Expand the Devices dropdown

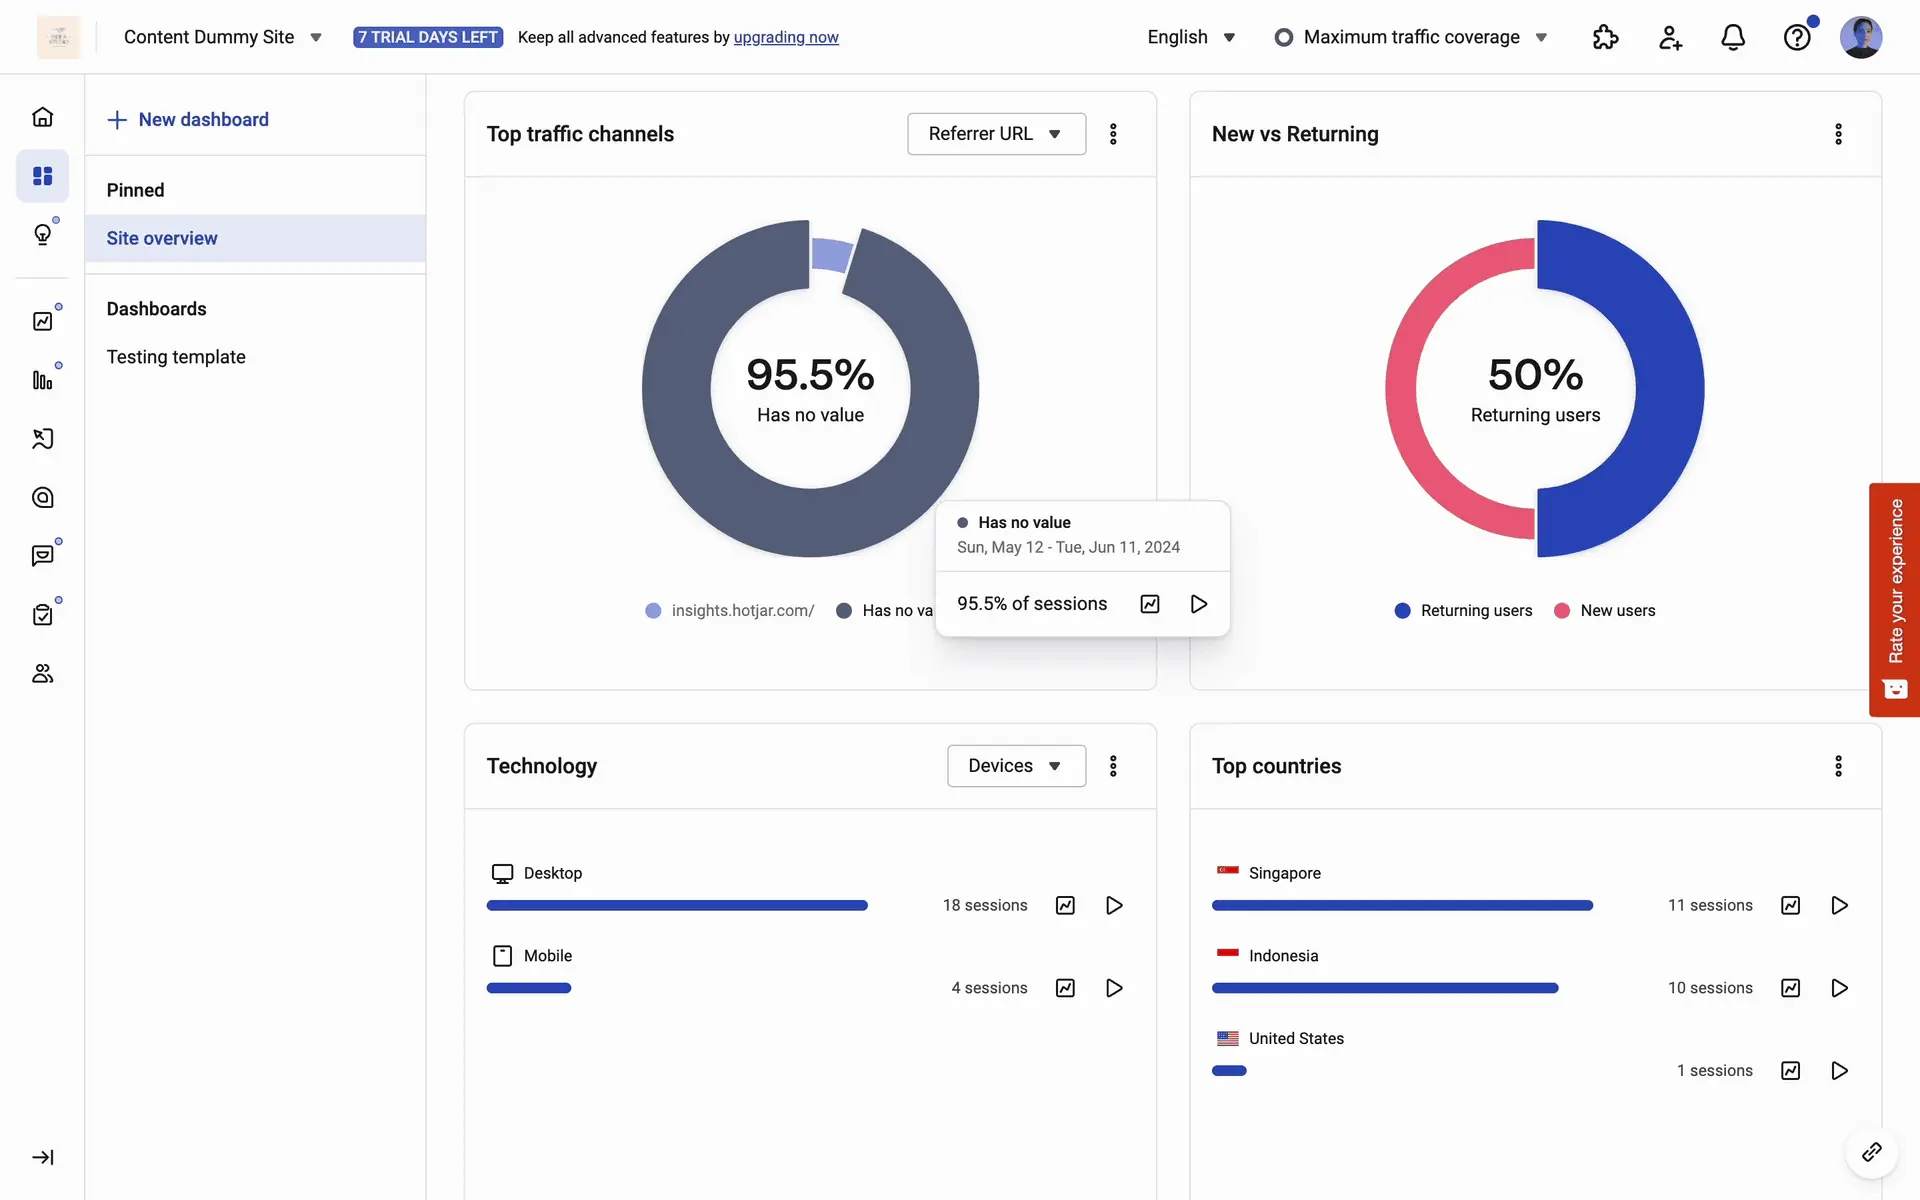1015,766
